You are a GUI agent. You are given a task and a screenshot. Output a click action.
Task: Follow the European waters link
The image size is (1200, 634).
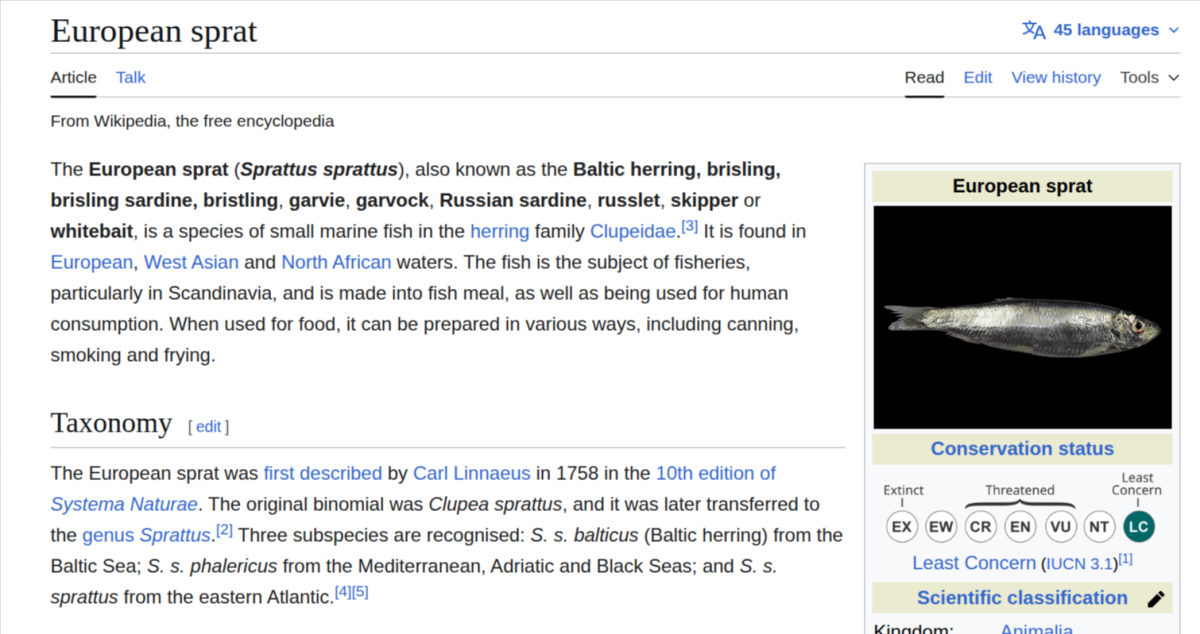coord(91,262)
